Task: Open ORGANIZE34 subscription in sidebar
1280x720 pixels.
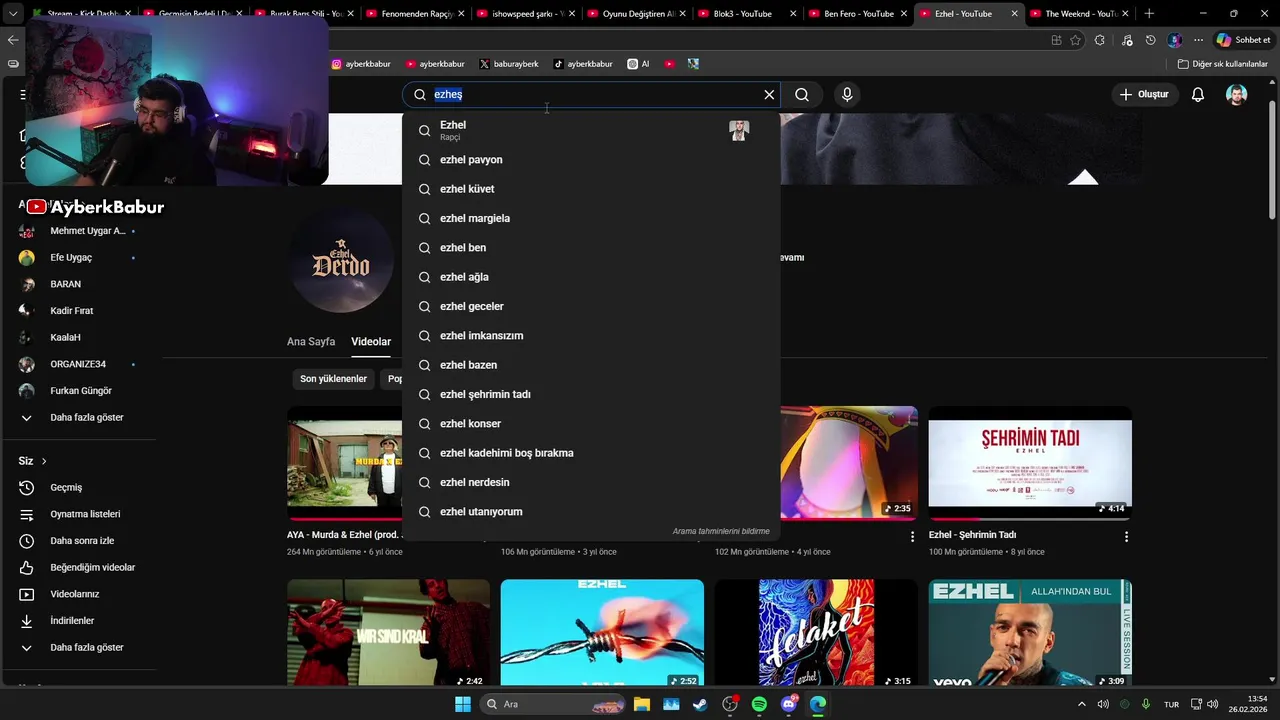Action: (x=80, y=364)
